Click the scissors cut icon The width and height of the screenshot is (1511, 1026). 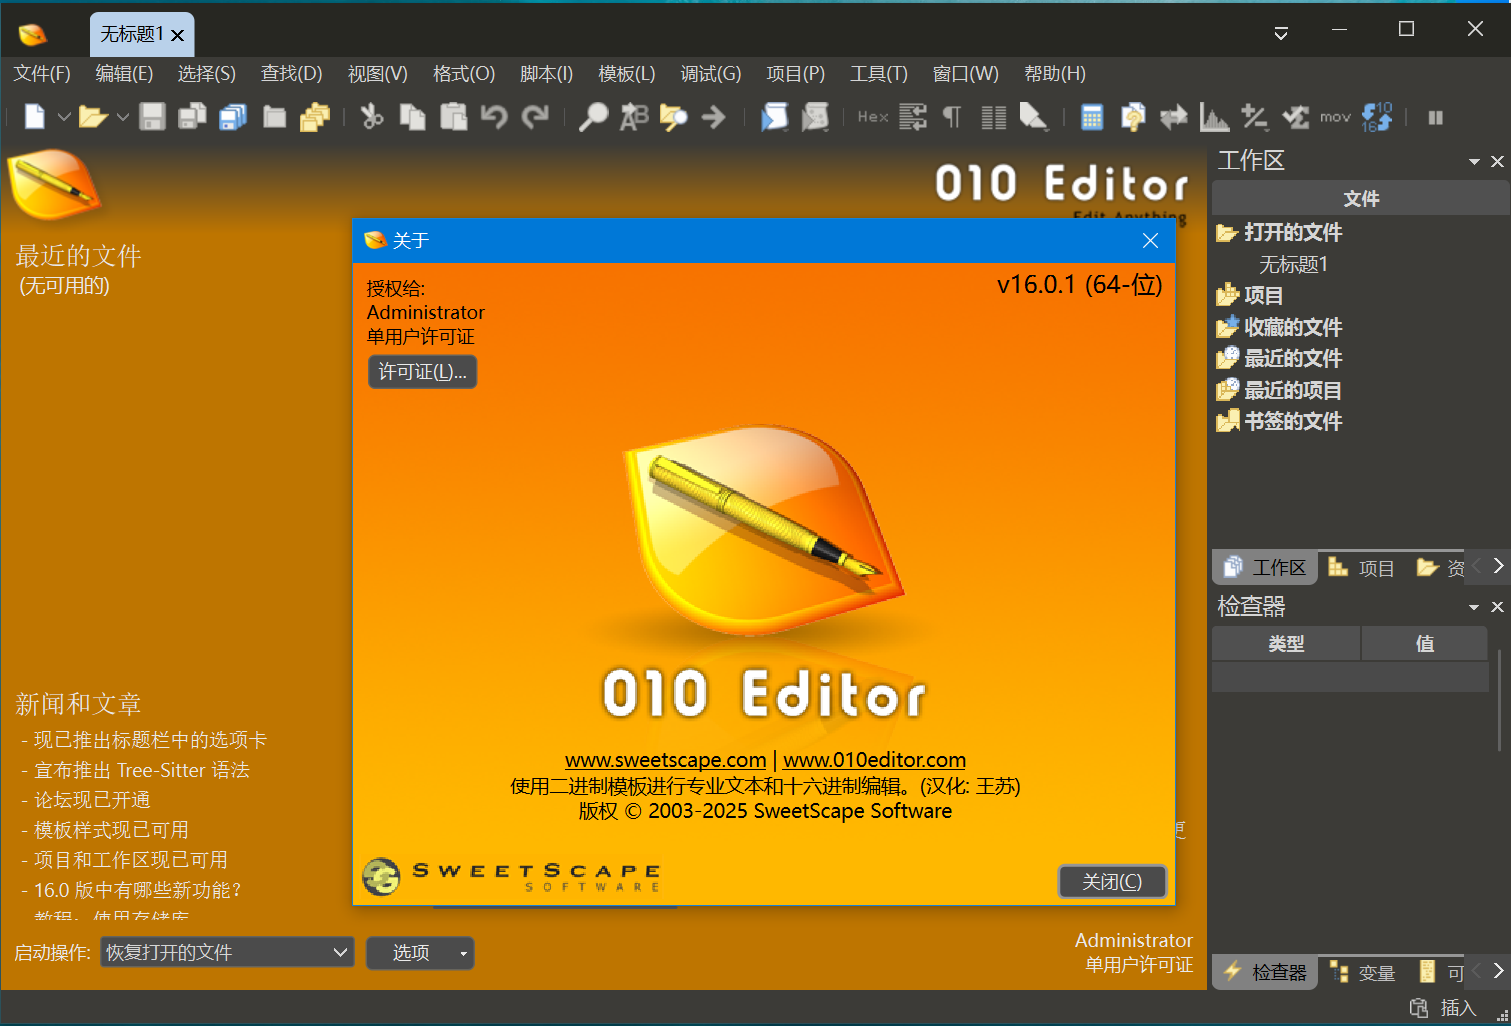372,117
